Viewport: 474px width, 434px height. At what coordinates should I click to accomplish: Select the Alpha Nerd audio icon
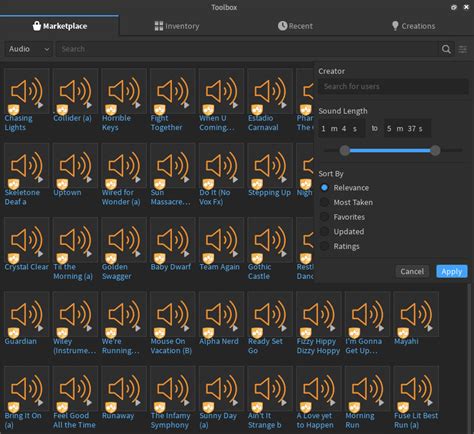coord(221,314)
